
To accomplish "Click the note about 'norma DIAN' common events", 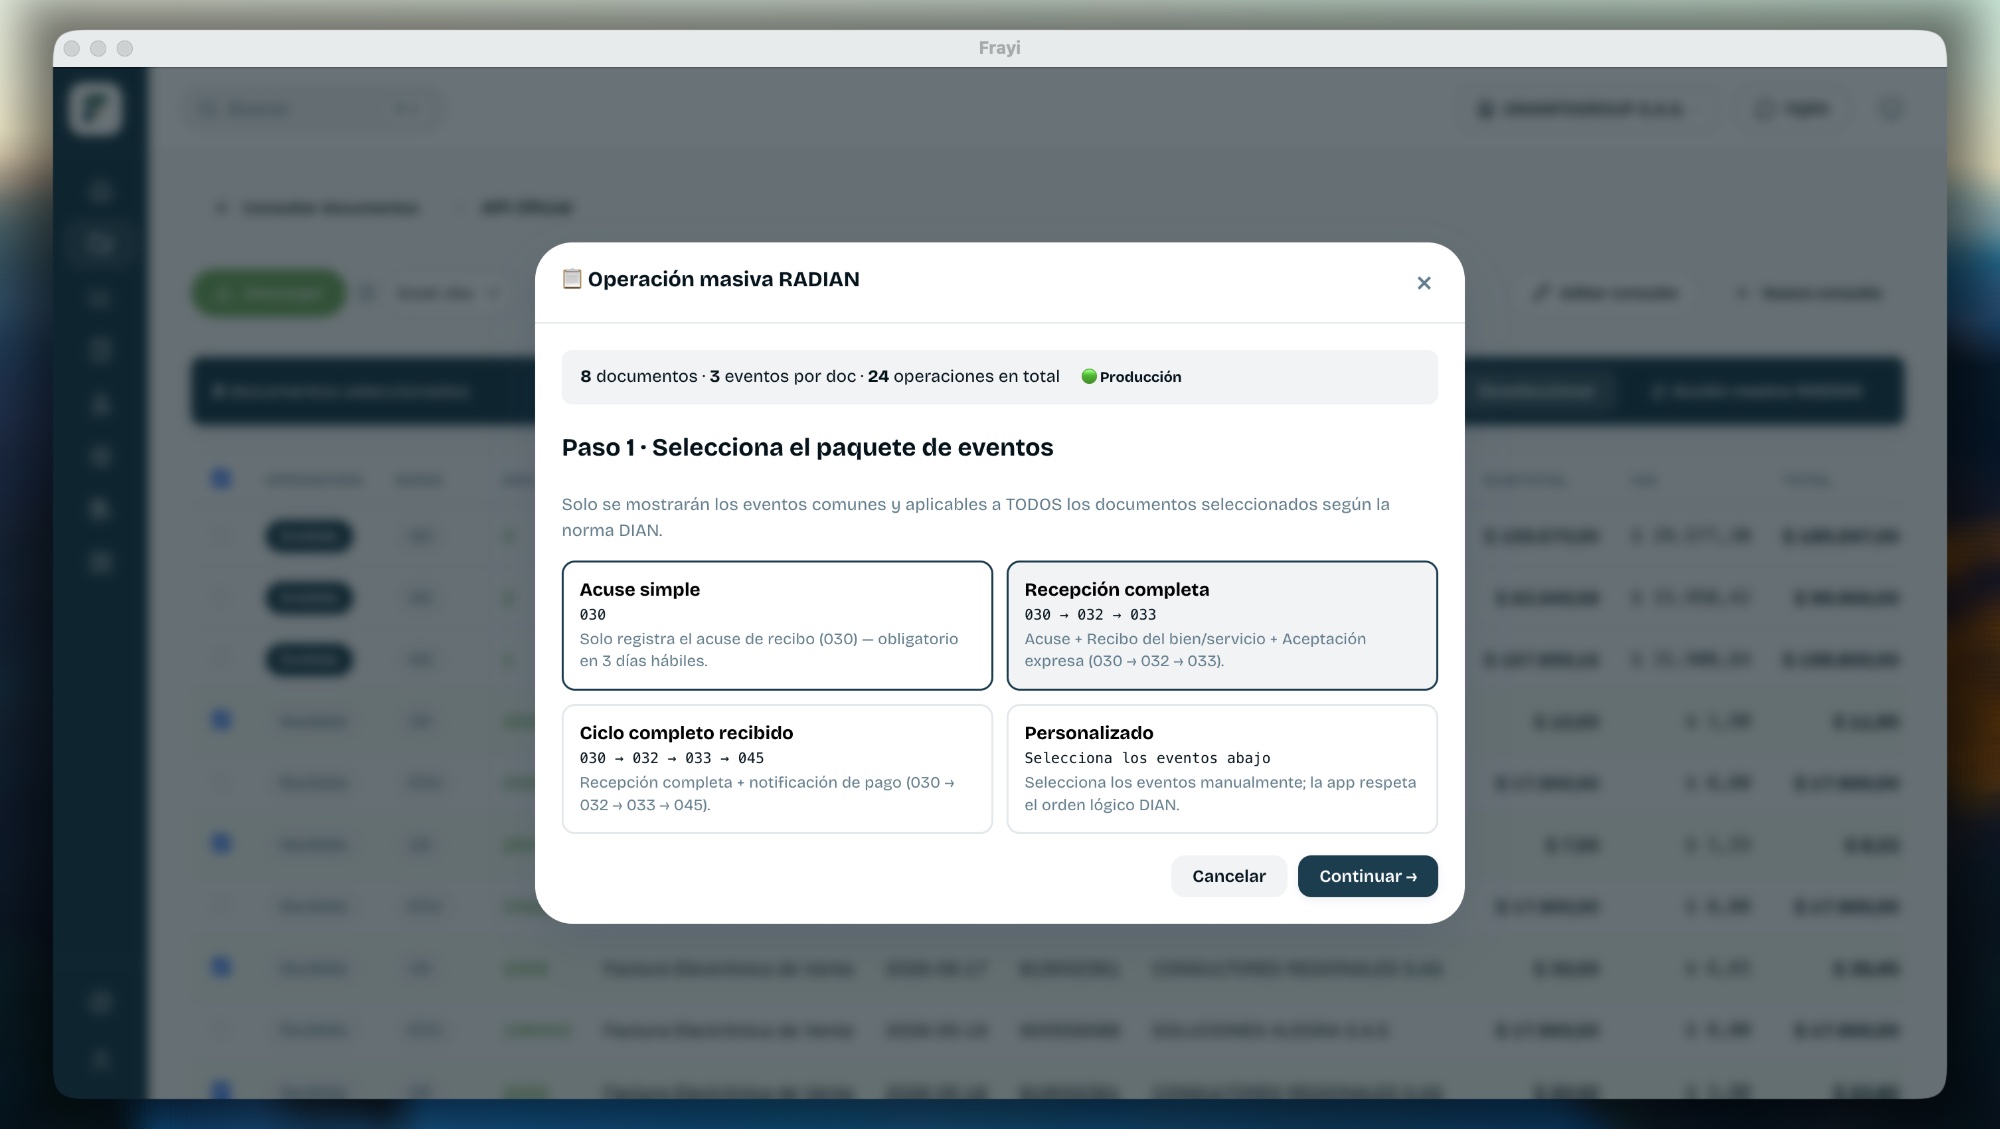I will point(976,517).
